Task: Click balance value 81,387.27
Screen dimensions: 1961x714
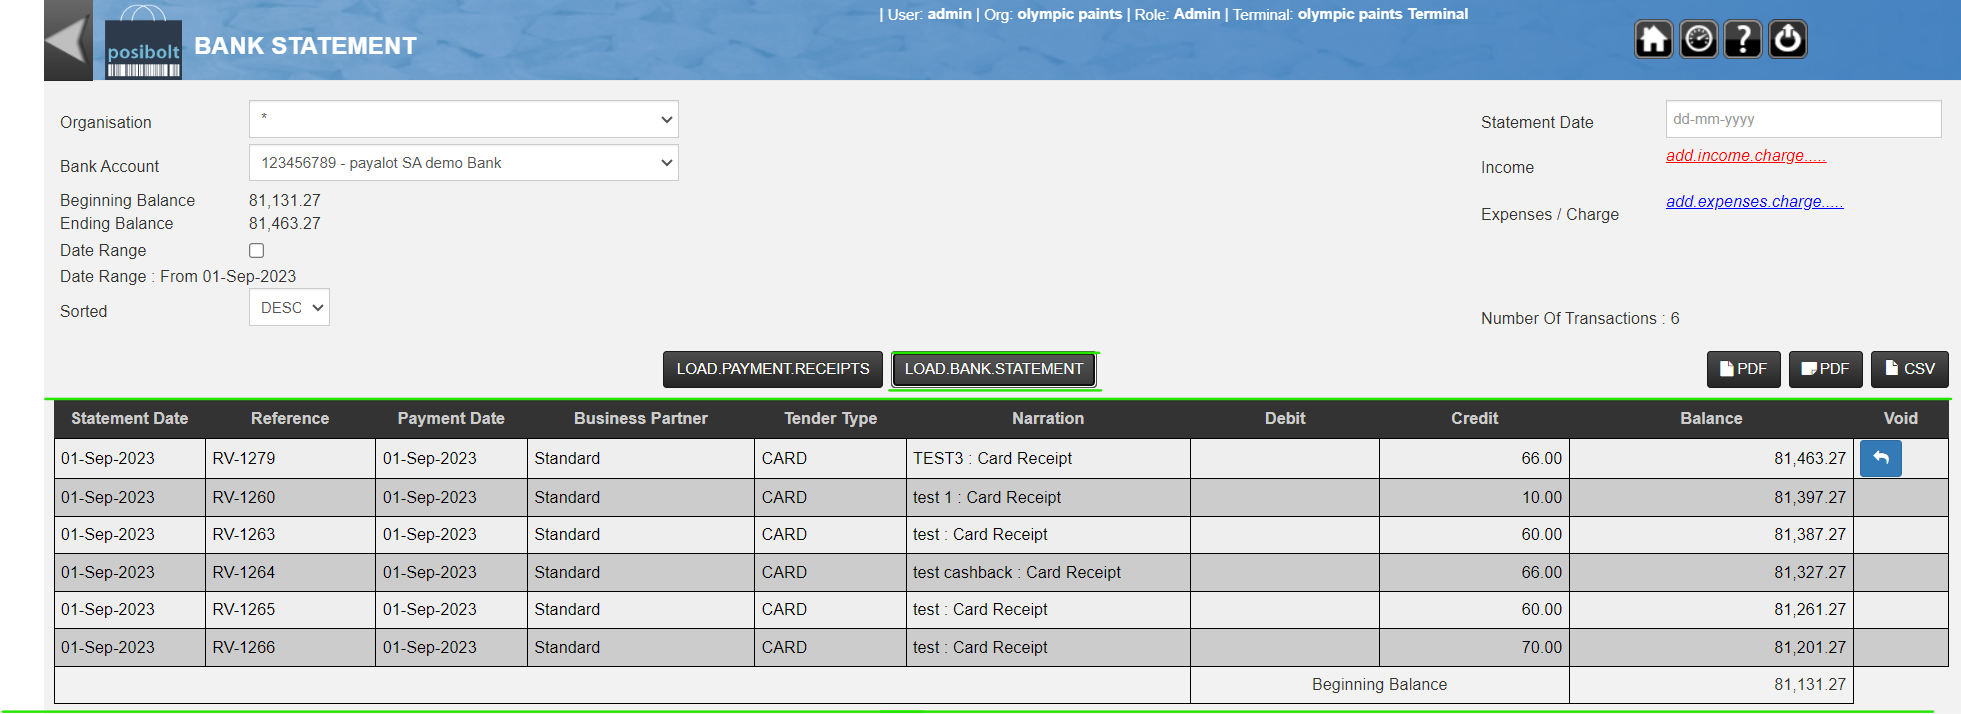Action: click(1810, 535)
